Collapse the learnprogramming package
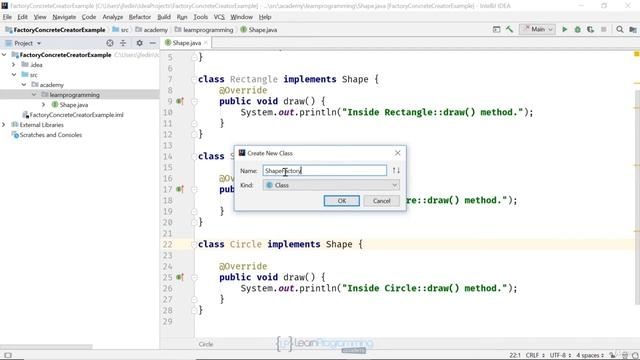 point(33,95)
